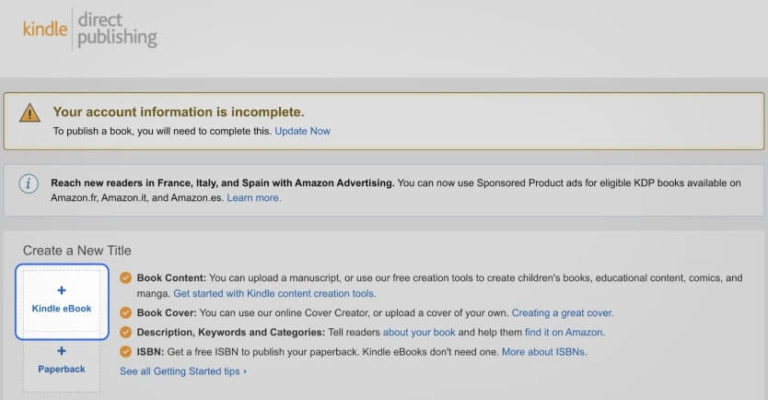Open the Learn more advertising link
The image size is (768, 400).
point(253,198)
